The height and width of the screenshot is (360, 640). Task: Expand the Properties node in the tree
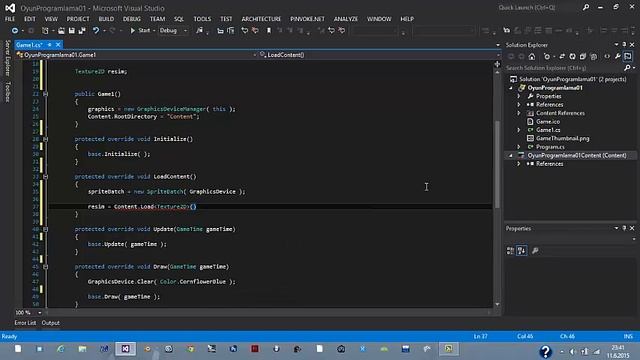(519, 96)
